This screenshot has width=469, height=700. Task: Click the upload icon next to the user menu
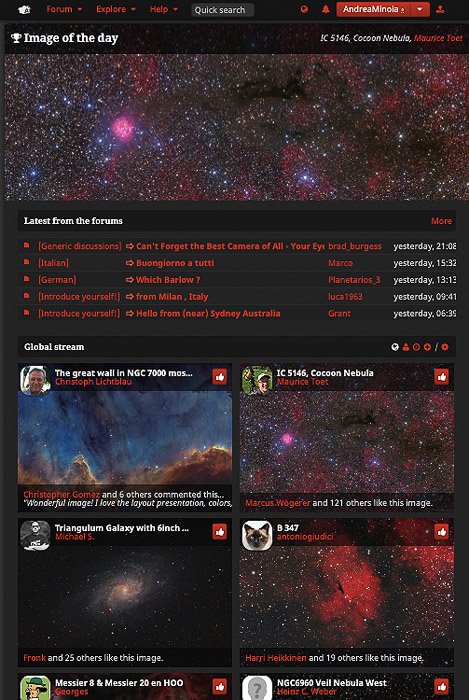click(440, 9)
